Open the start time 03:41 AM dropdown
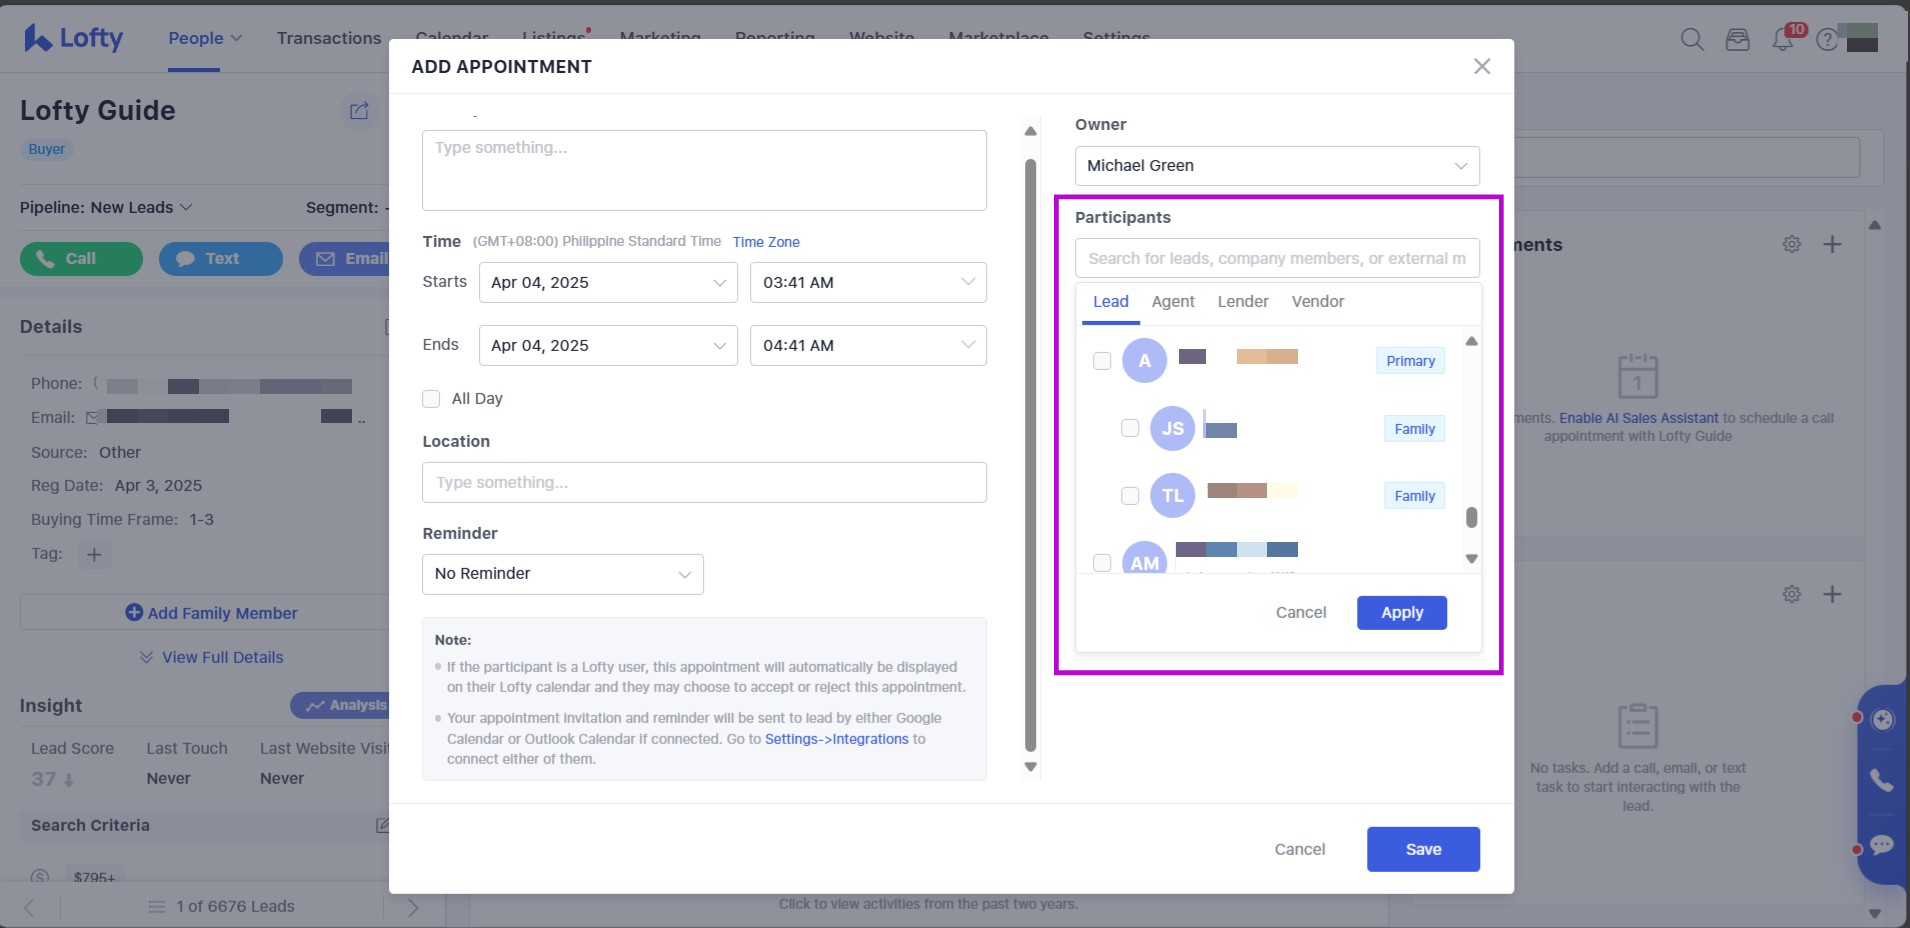 [x=867, y=283]
